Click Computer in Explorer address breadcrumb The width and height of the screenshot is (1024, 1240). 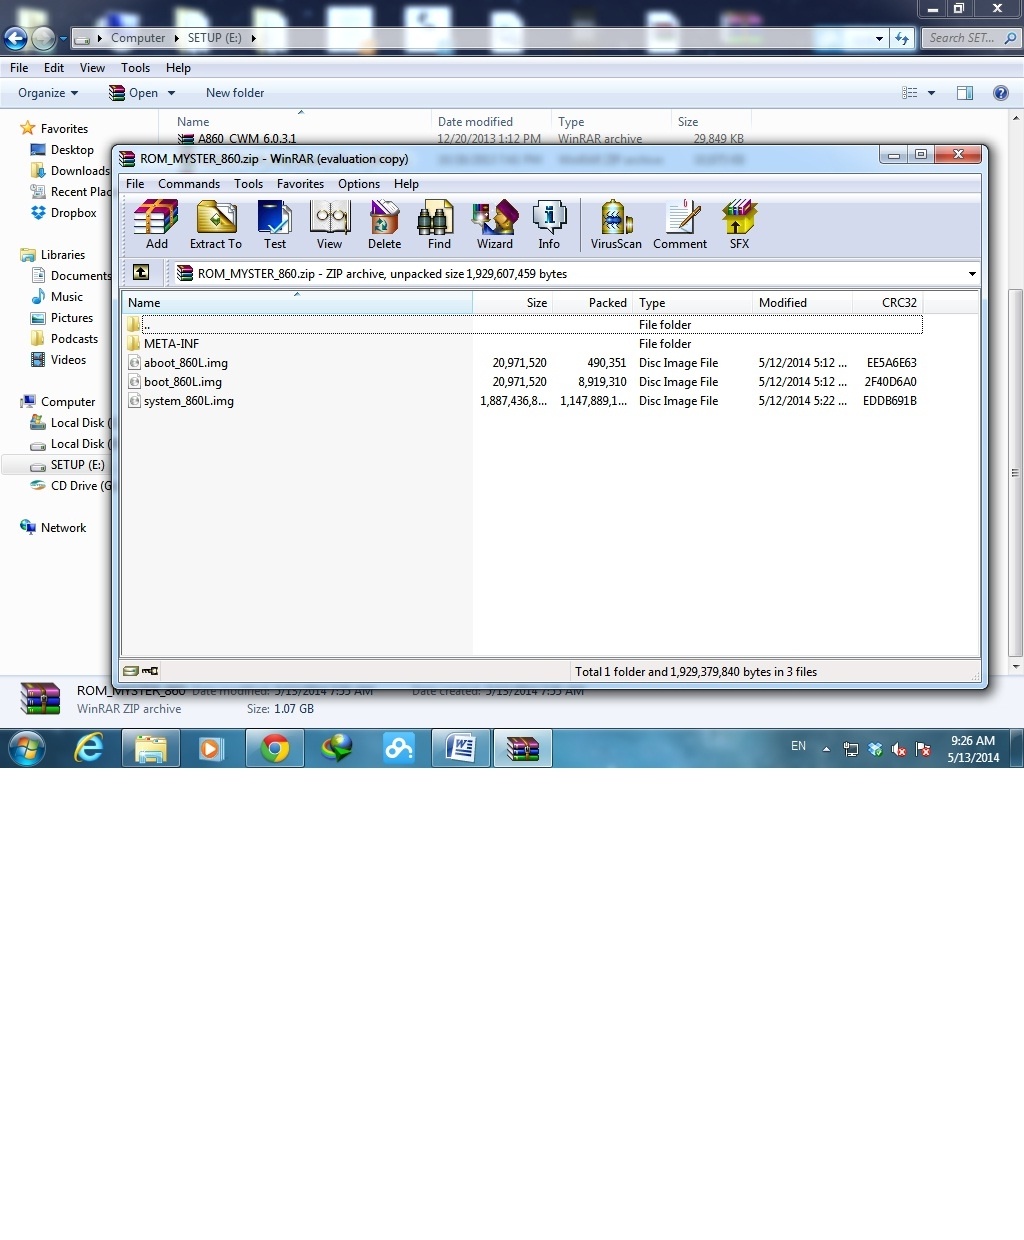[138, 38]
